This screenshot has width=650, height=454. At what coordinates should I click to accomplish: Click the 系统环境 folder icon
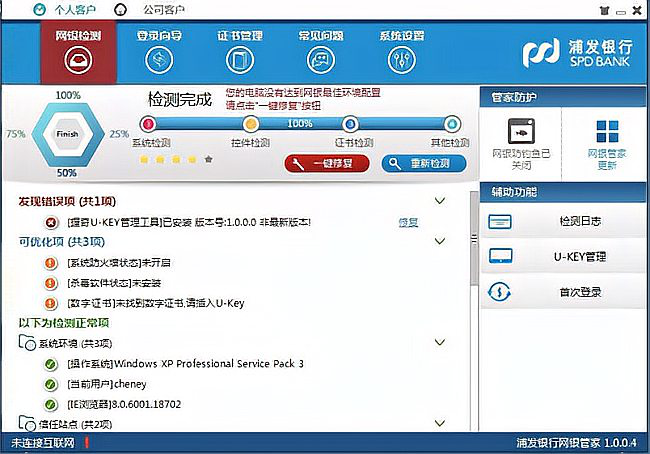pyautogui.click(x=27, y=343)
